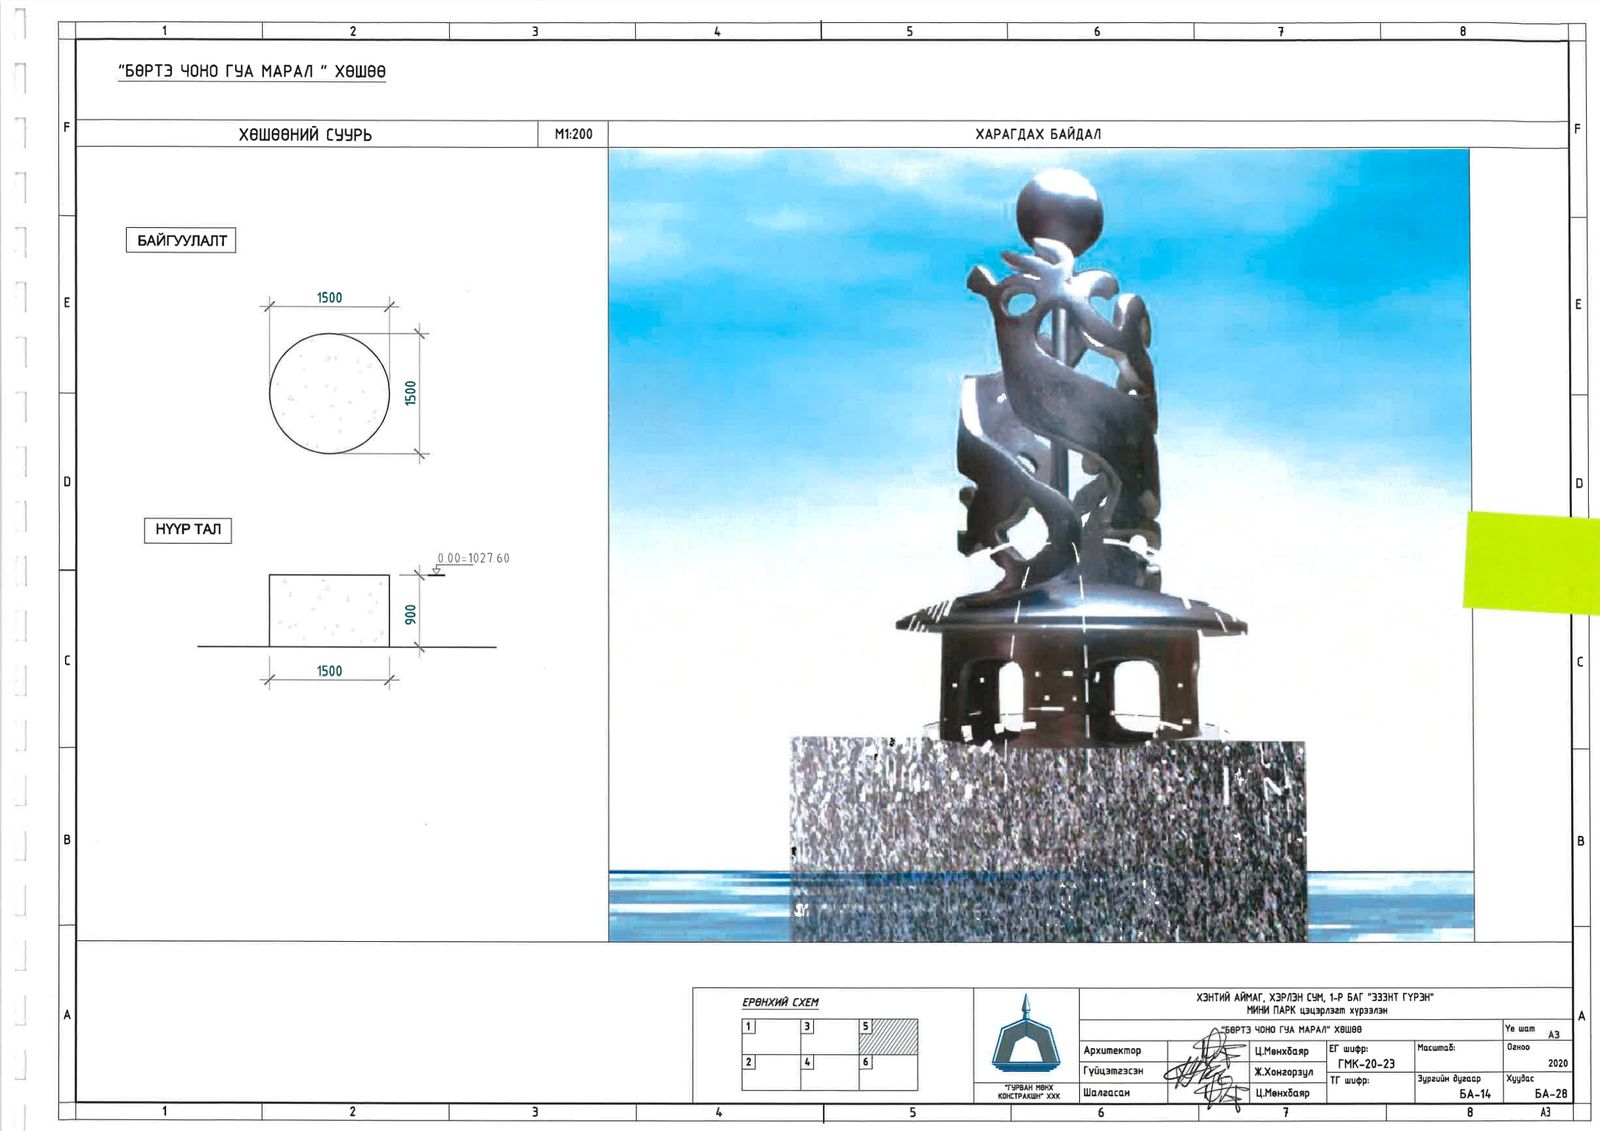Click the circular foundation plan shape
The width and height of the screenshot is (1600, 1131).
(329, 393)
